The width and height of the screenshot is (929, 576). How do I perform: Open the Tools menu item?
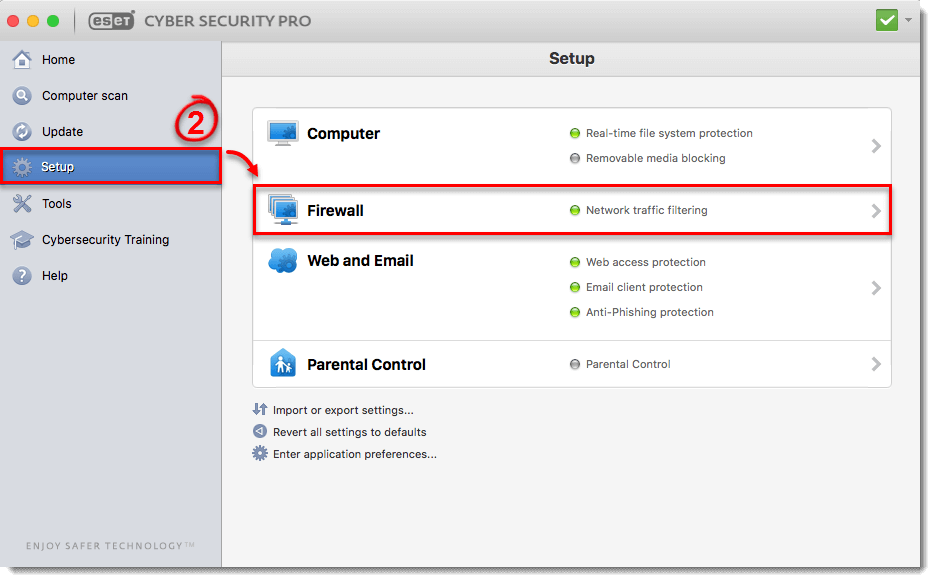pos(111,203)
